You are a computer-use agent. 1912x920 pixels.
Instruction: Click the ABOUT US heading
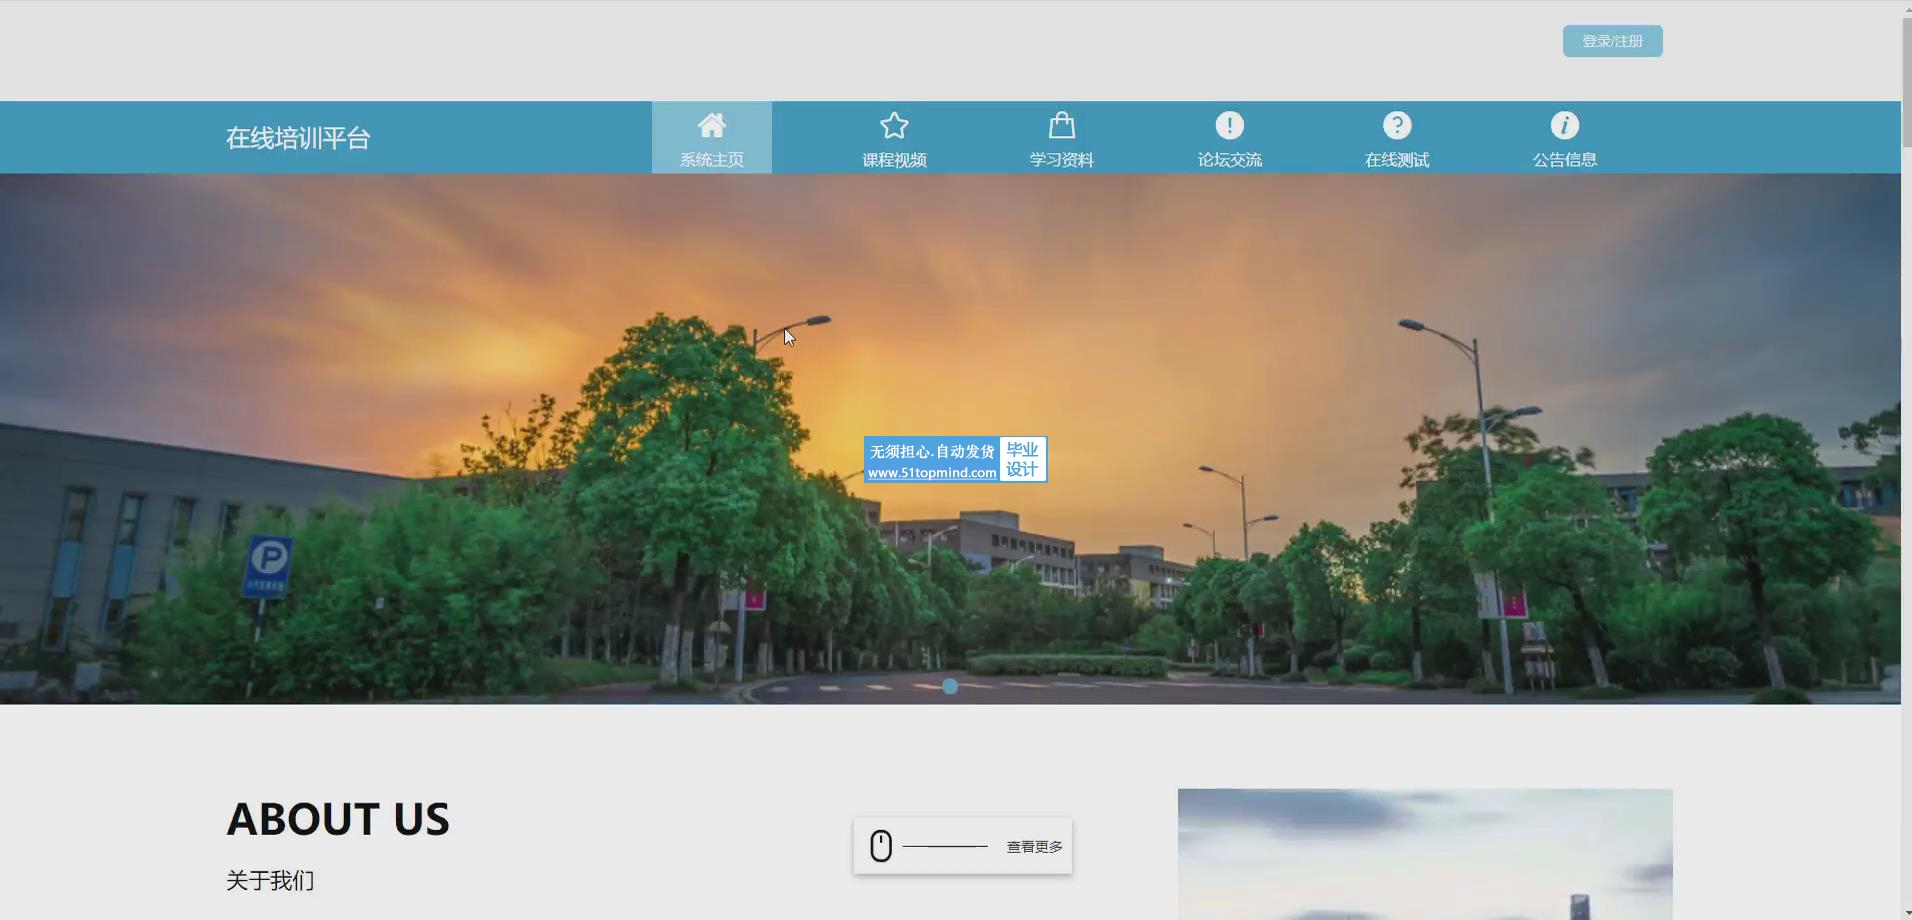[338, 819]
